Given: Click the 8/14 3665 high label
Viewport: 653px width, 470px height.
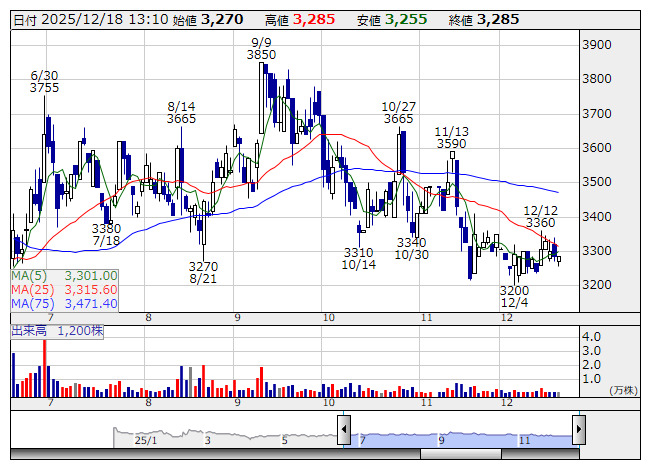Looking at the screenshot, I should point(181,112).
